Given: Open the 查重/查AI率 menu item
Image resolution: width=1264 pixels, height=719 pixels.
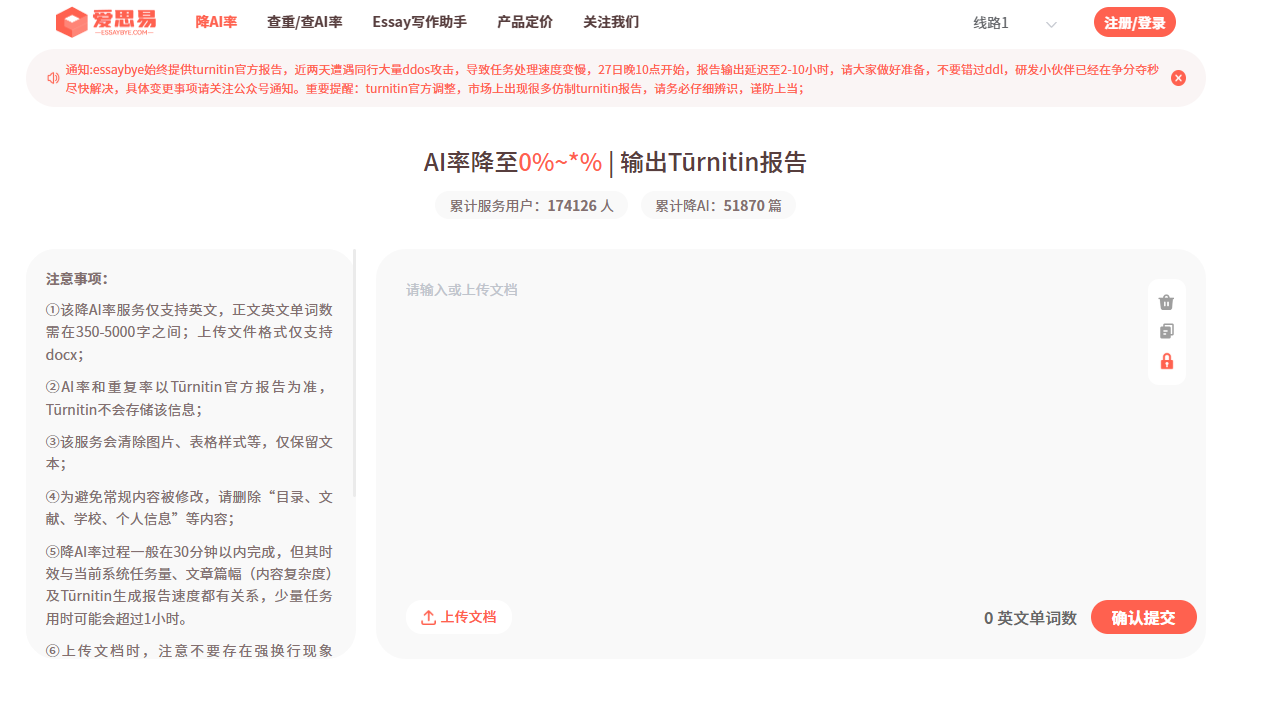Looking at the screenshot, I should point(305,22).
